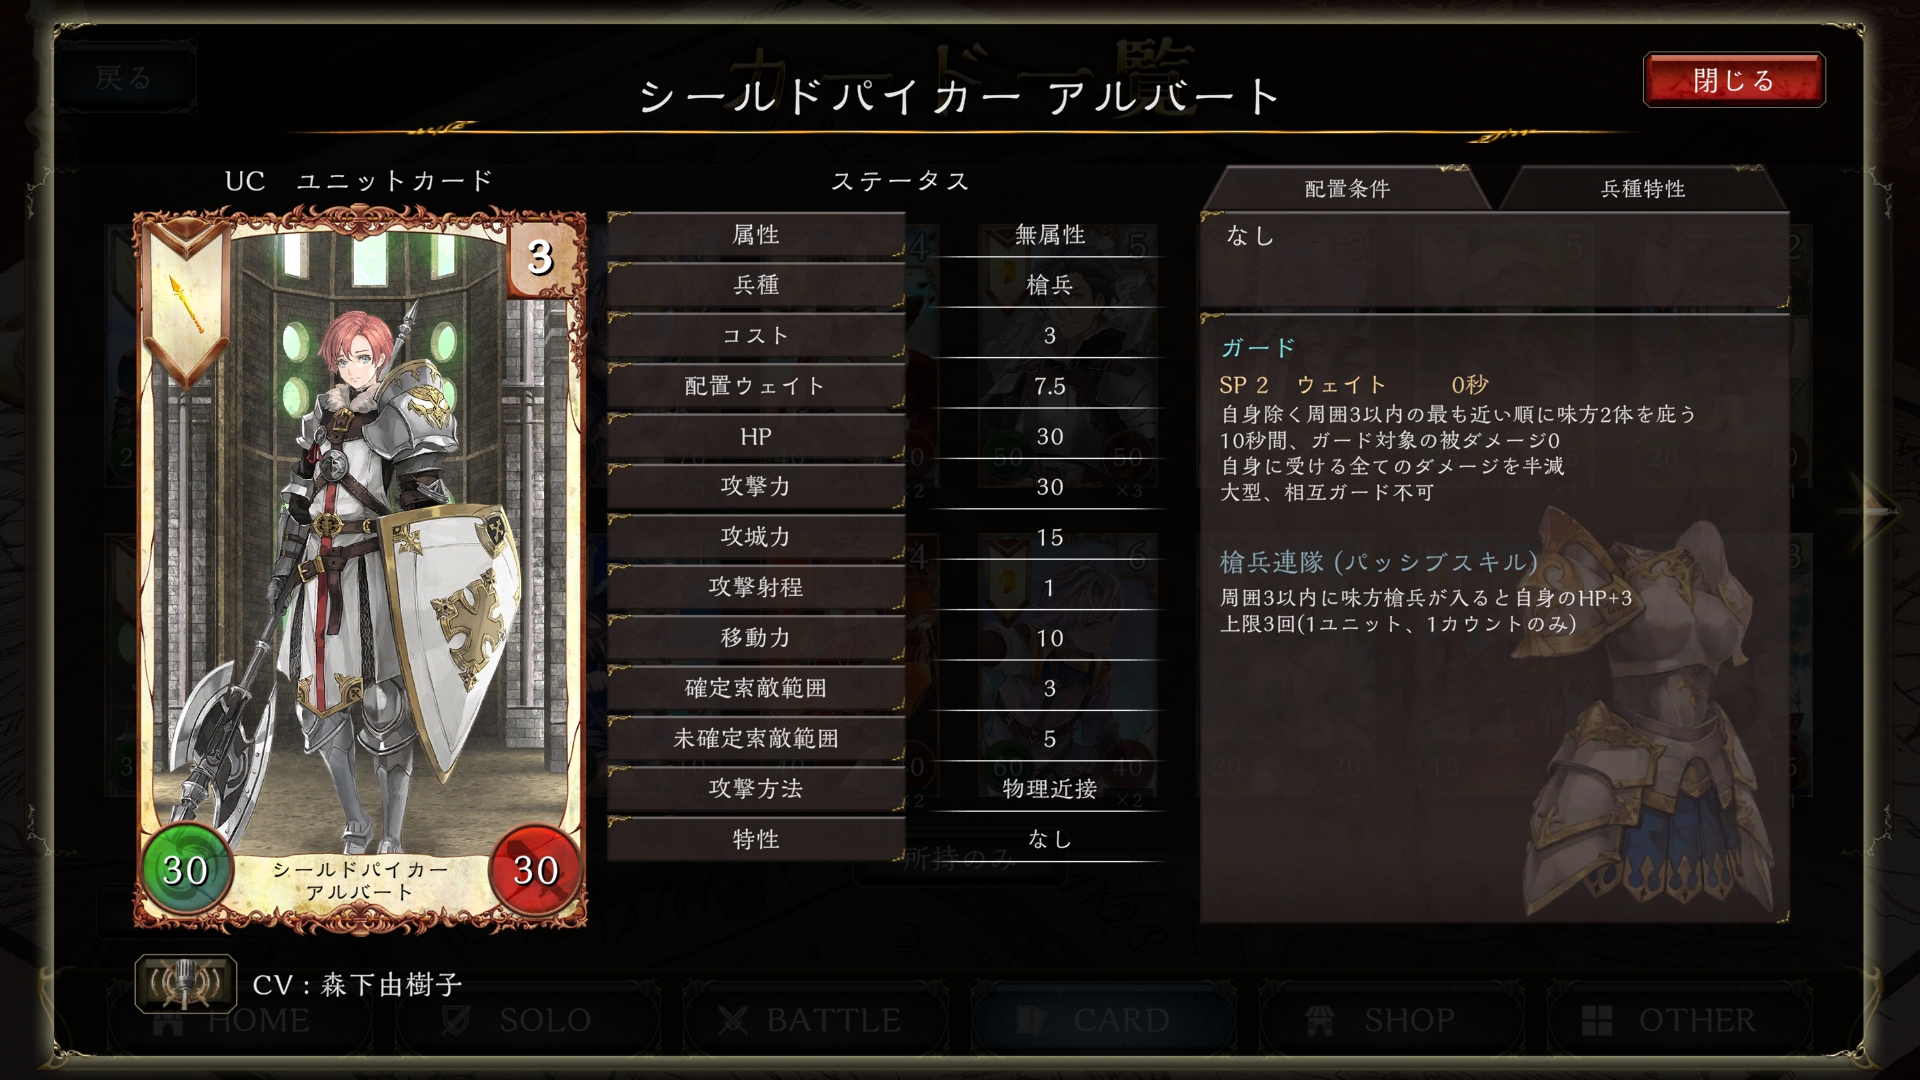The image size is (1920, 1080).
Task: Click the cost 3 badge on card
Action: 540,257
